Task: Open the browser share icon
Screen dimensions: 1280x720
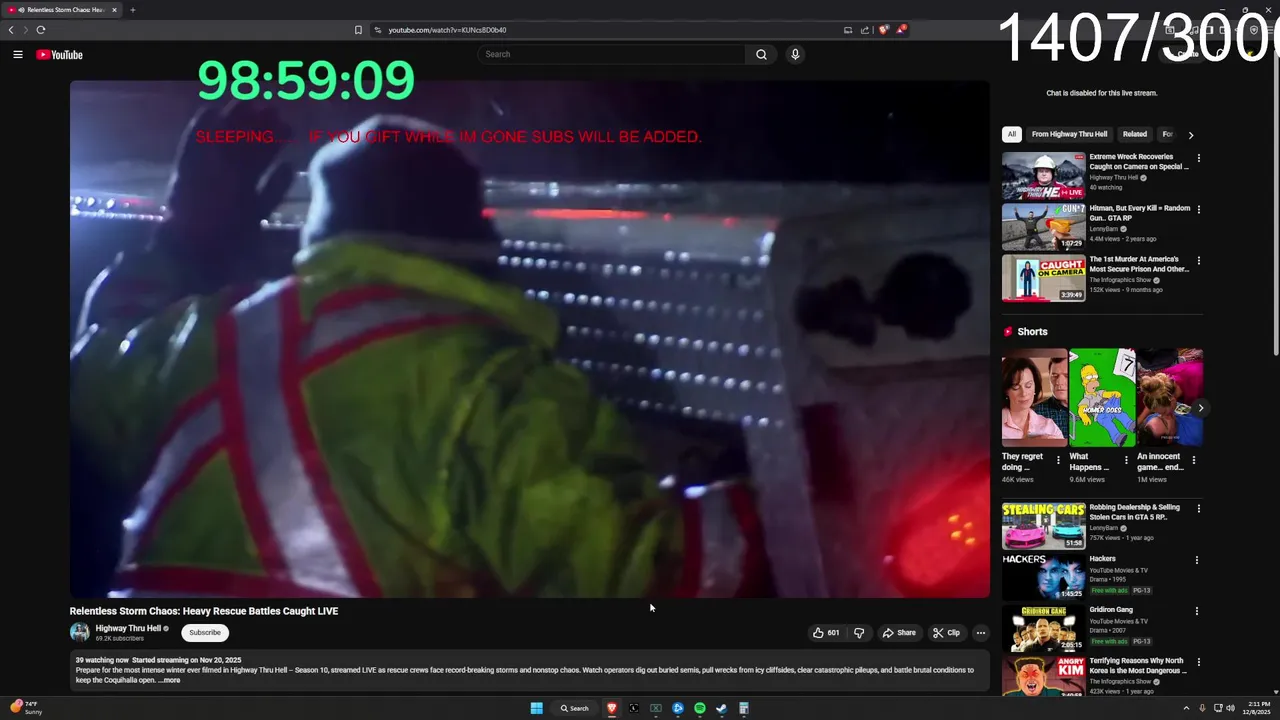Action: pyautogui.click(x=865, y=30)
